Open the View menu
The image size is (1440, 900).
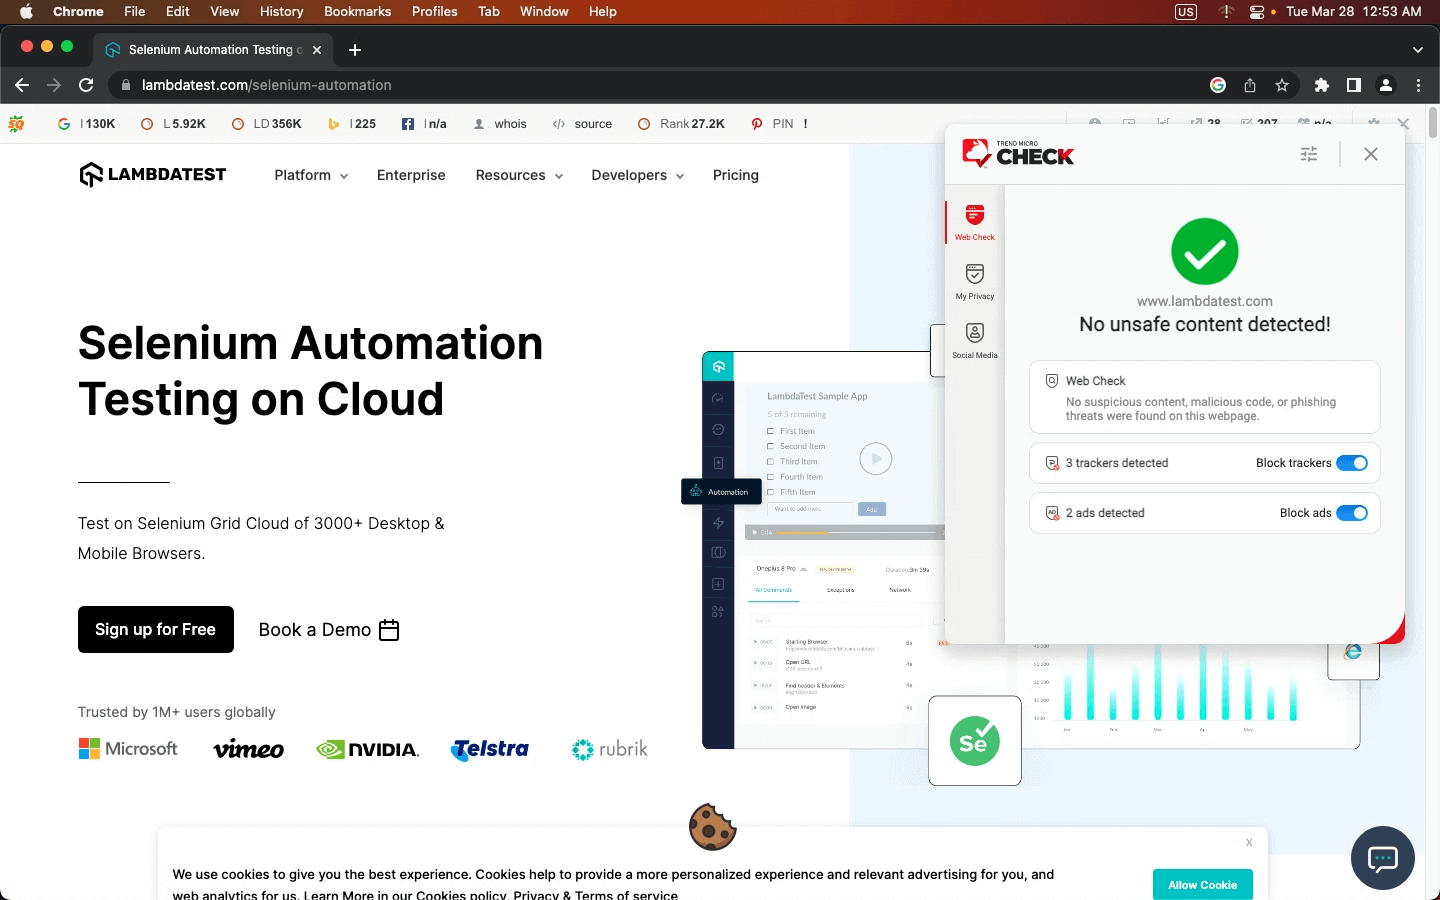point(224,11)
